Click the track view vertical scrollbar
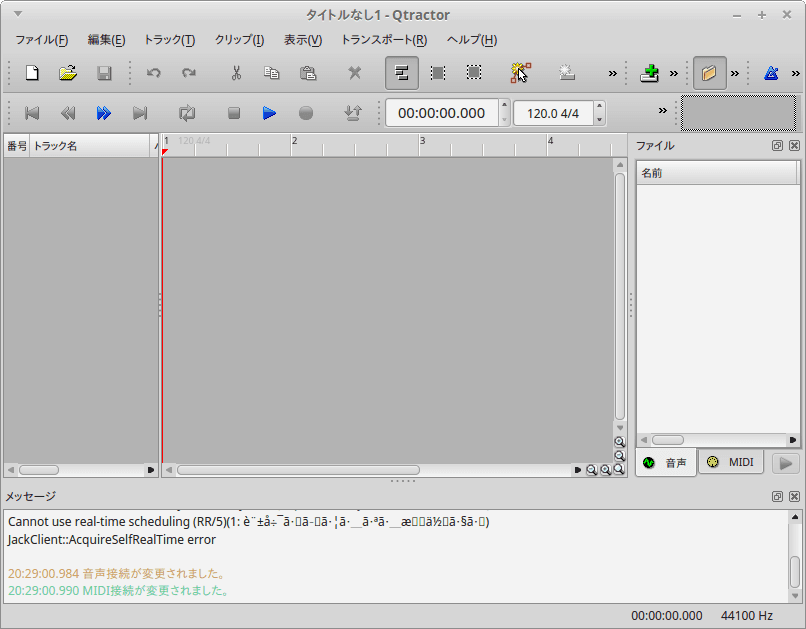This screenshot has width=806, height=629. click(620, 297)
